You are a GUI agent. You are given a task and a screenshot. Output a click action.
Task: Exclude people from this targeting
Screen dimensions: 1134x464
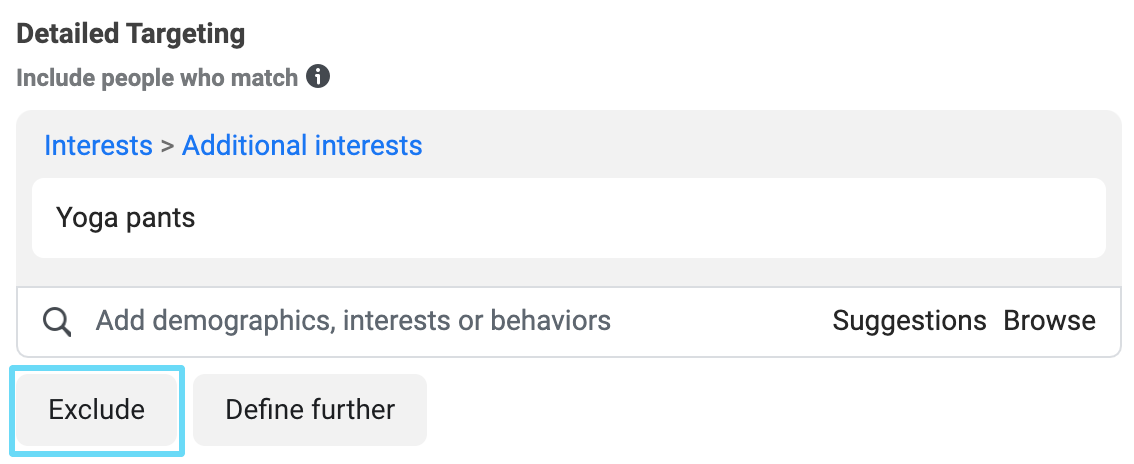[x=97, y=410]
